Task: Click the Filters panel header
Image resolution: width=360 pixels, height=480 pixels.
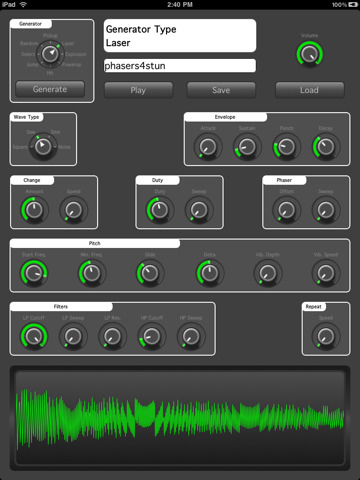Action: (x=61, y=307)
